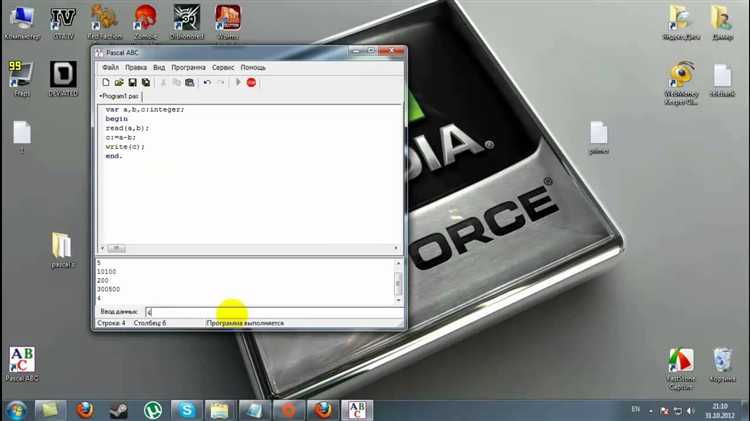750x421 pixels.
Task: Click the 'var a,b,c:integer;' line
Action: pos(144,110)
